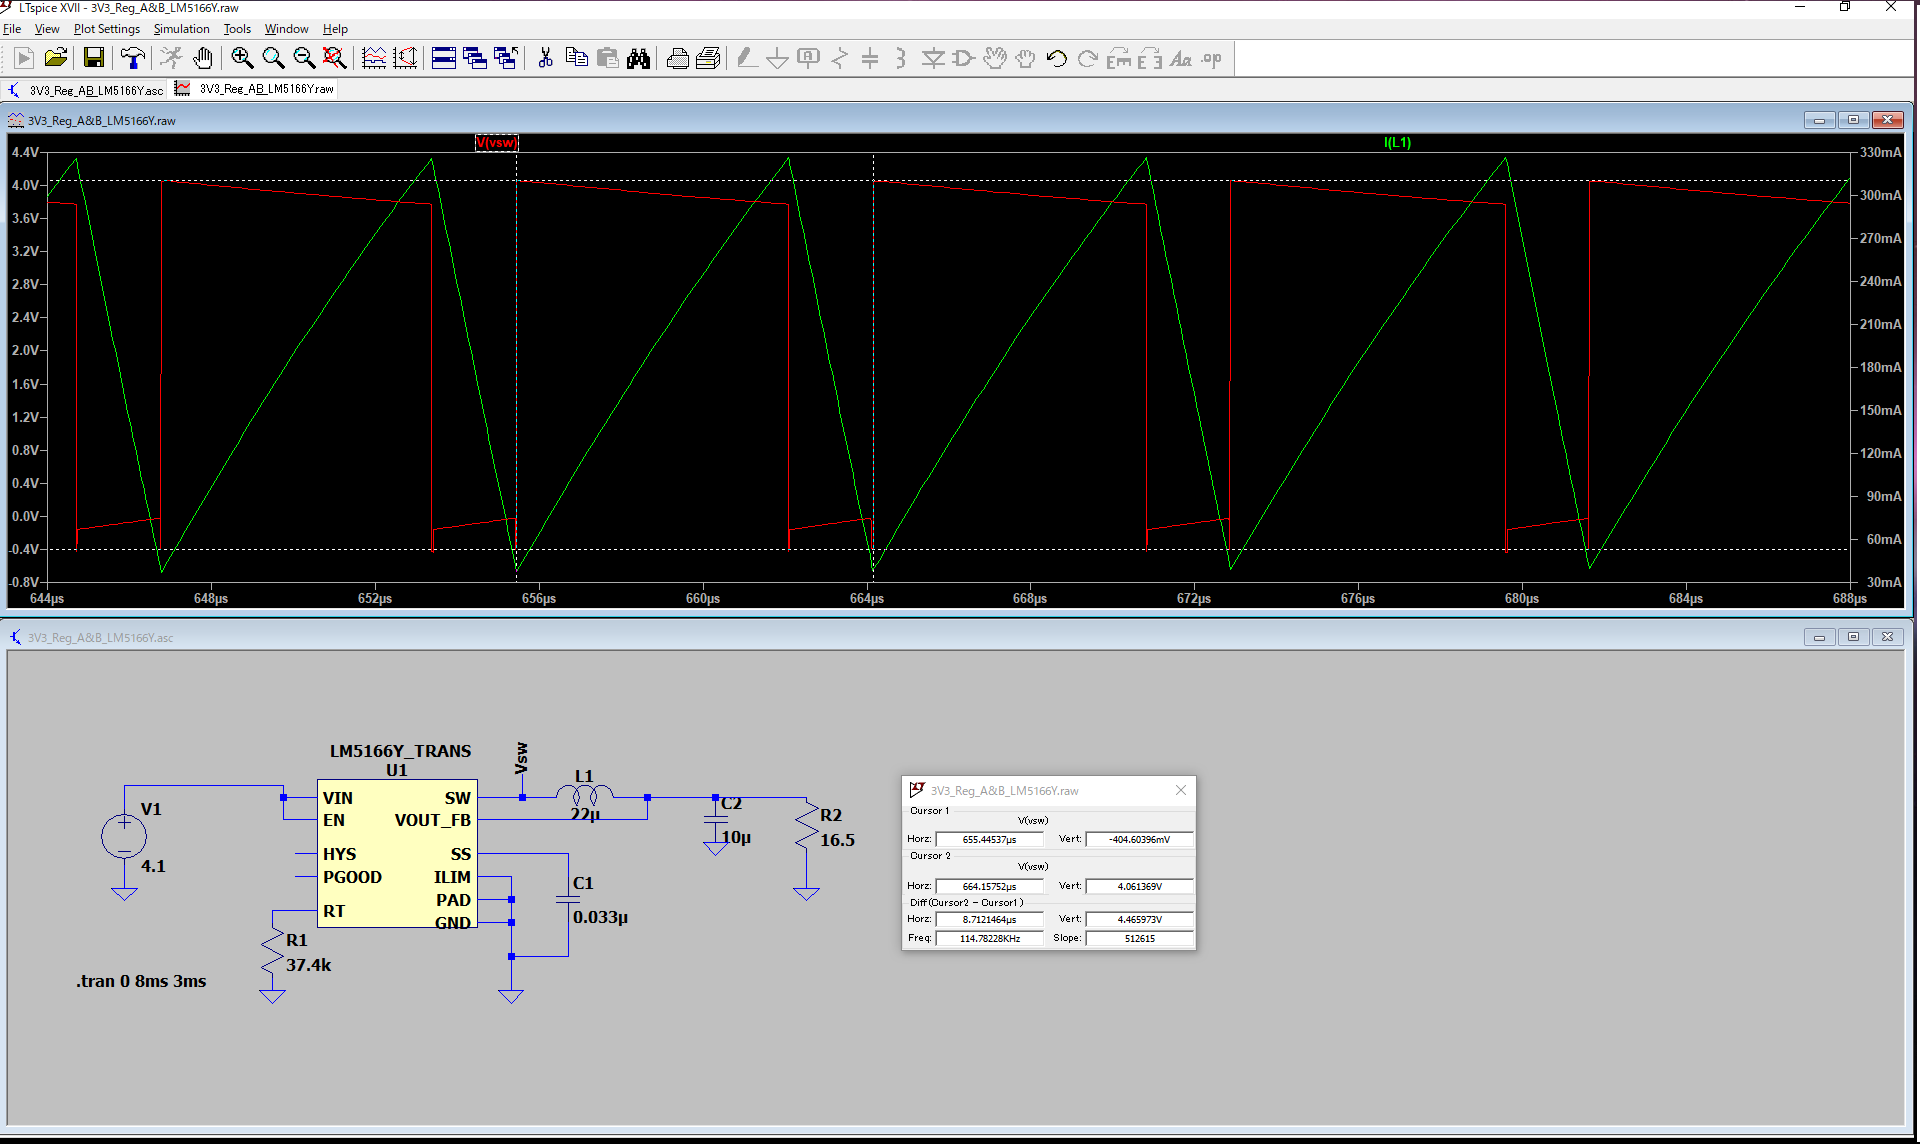Click the Save floppy disk icon
This screenshot has width=1920, height=1144.
pyautogui.click(x=93, y=58)
